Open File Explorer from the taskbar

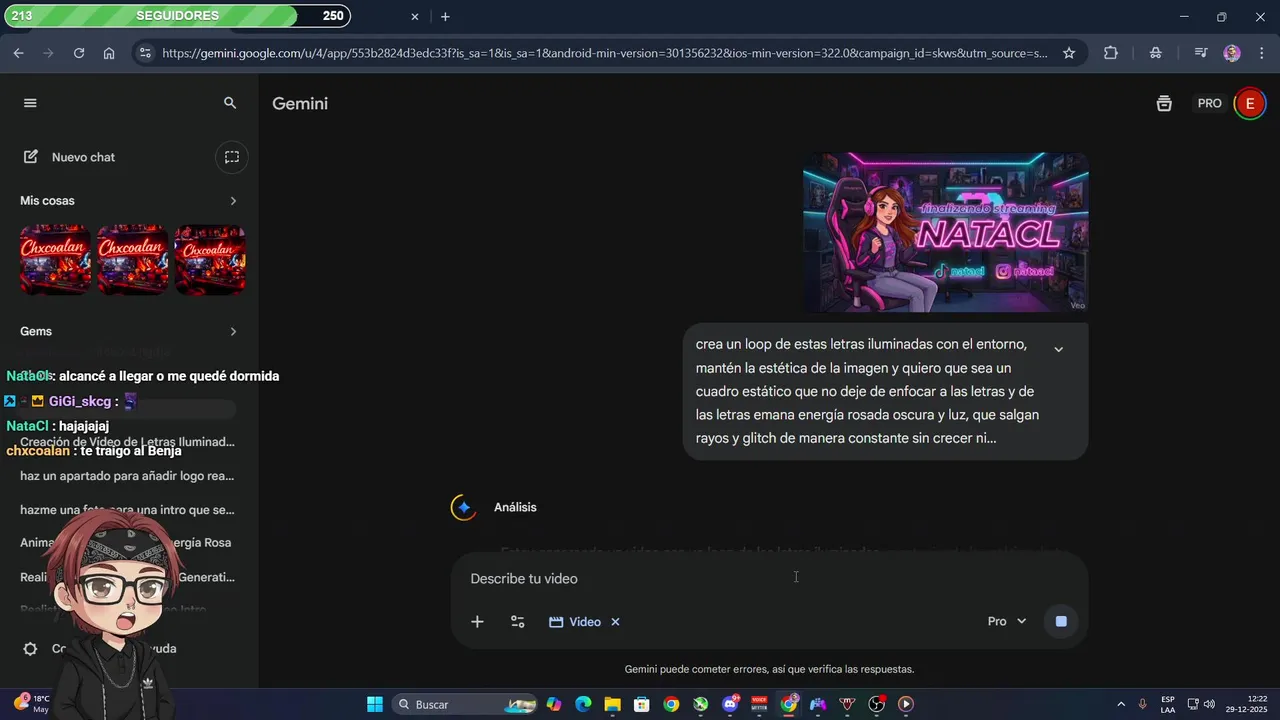[x=612, y=704]
